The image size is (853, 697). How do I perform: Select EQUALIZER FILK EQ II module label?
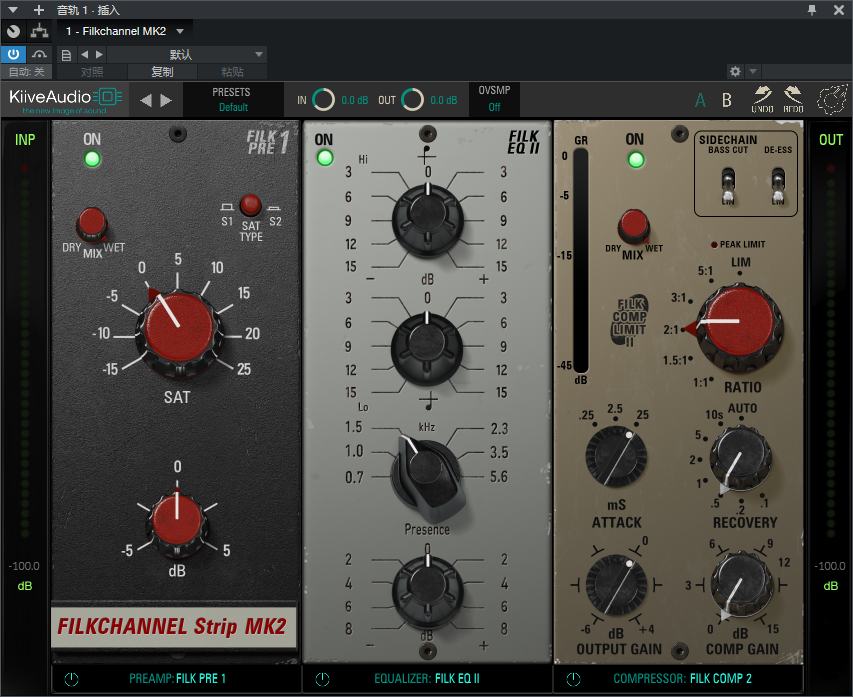pyautogui.click(x=427, y=679)
